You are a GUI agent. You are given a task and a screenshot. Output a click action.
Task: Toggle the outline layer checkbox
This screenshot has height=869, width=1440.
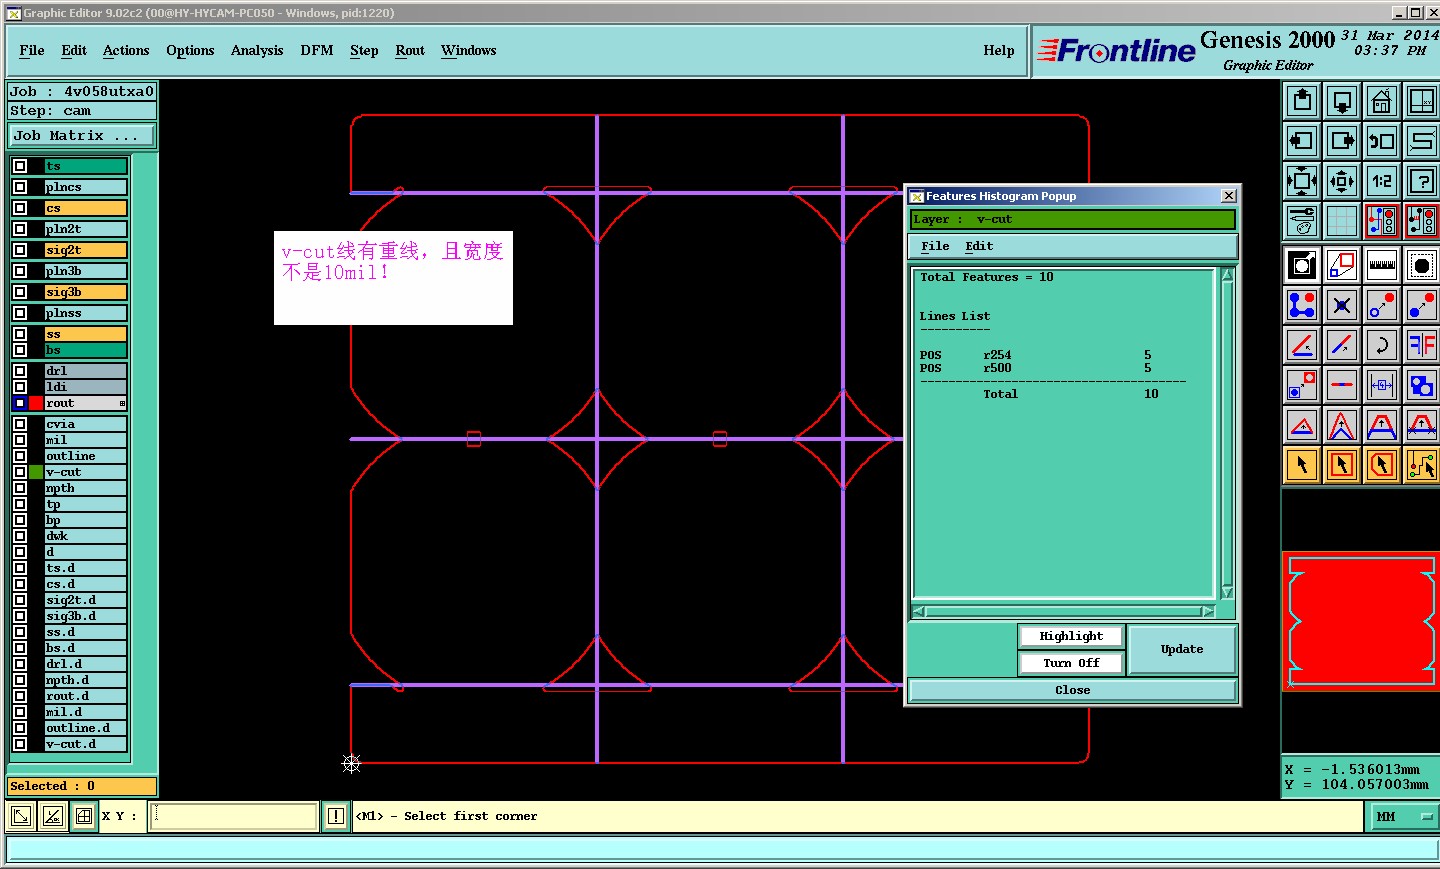[x=20, y=456]
